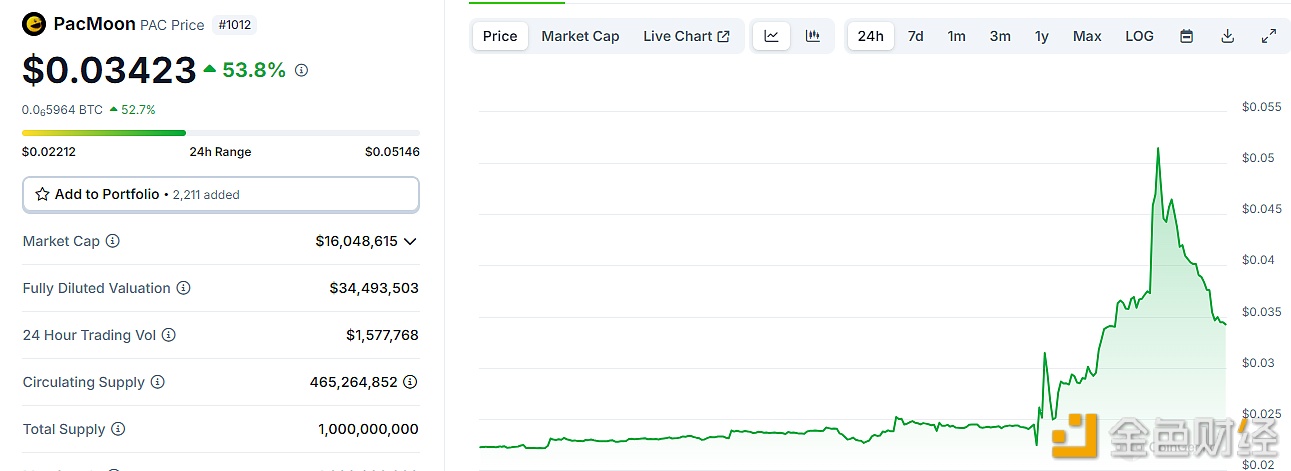This screenshot has width=1291, height=471.
Task: Select the 1m time range
Action: pyautogui.click(x=957, y=36)
